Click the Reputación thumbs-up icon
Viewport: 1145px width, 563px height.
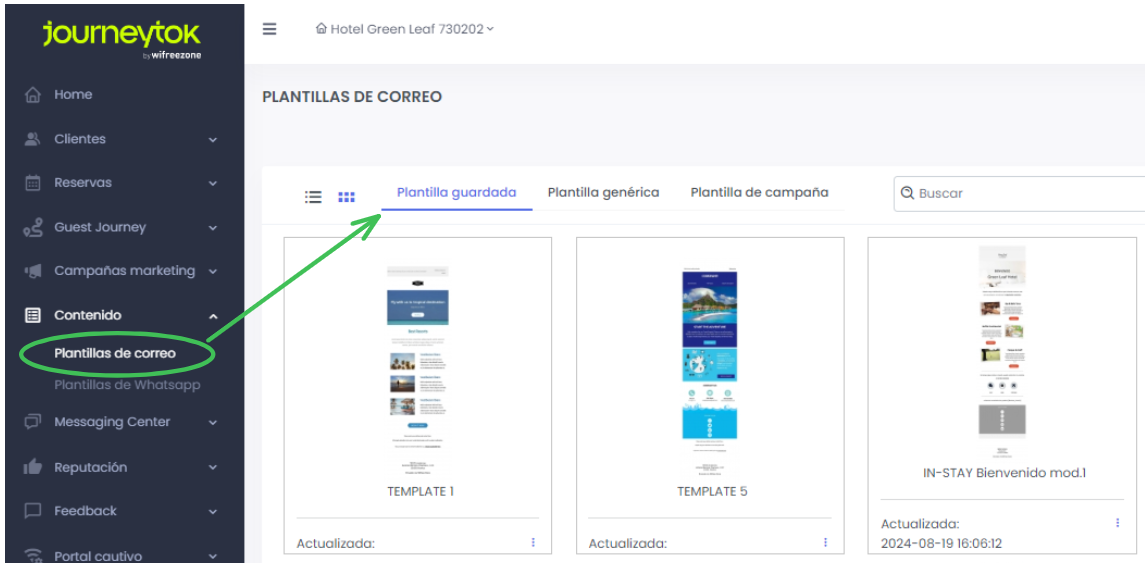(x=33, y=467)
